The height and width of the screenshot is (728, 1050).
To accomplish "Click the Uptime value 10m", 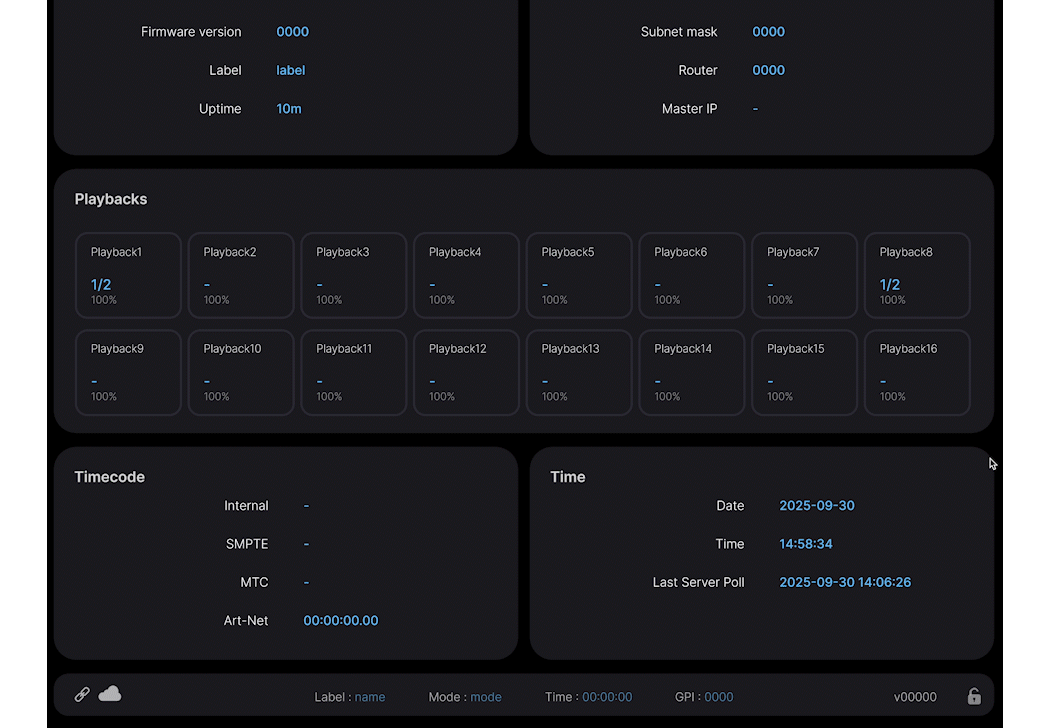I will [289, 109].
